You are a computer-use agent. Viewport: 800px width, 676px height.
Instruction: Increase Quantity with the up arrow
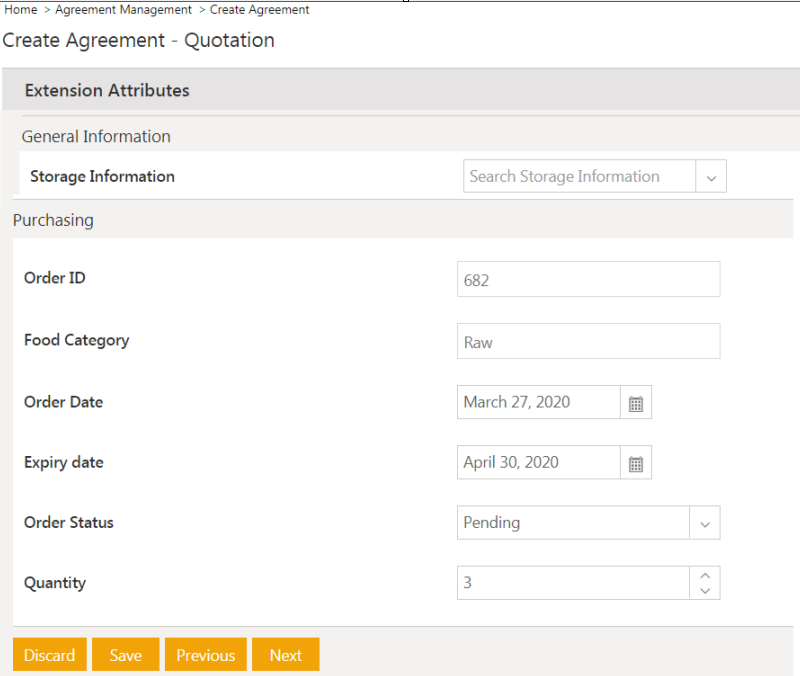[x=705, y=575]
